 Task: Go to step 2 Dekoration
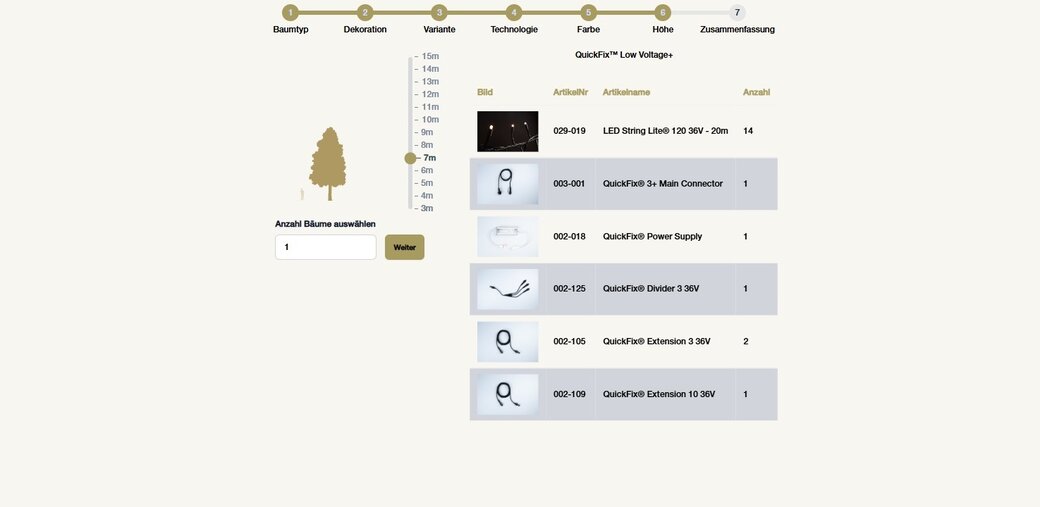coord(365,13)
